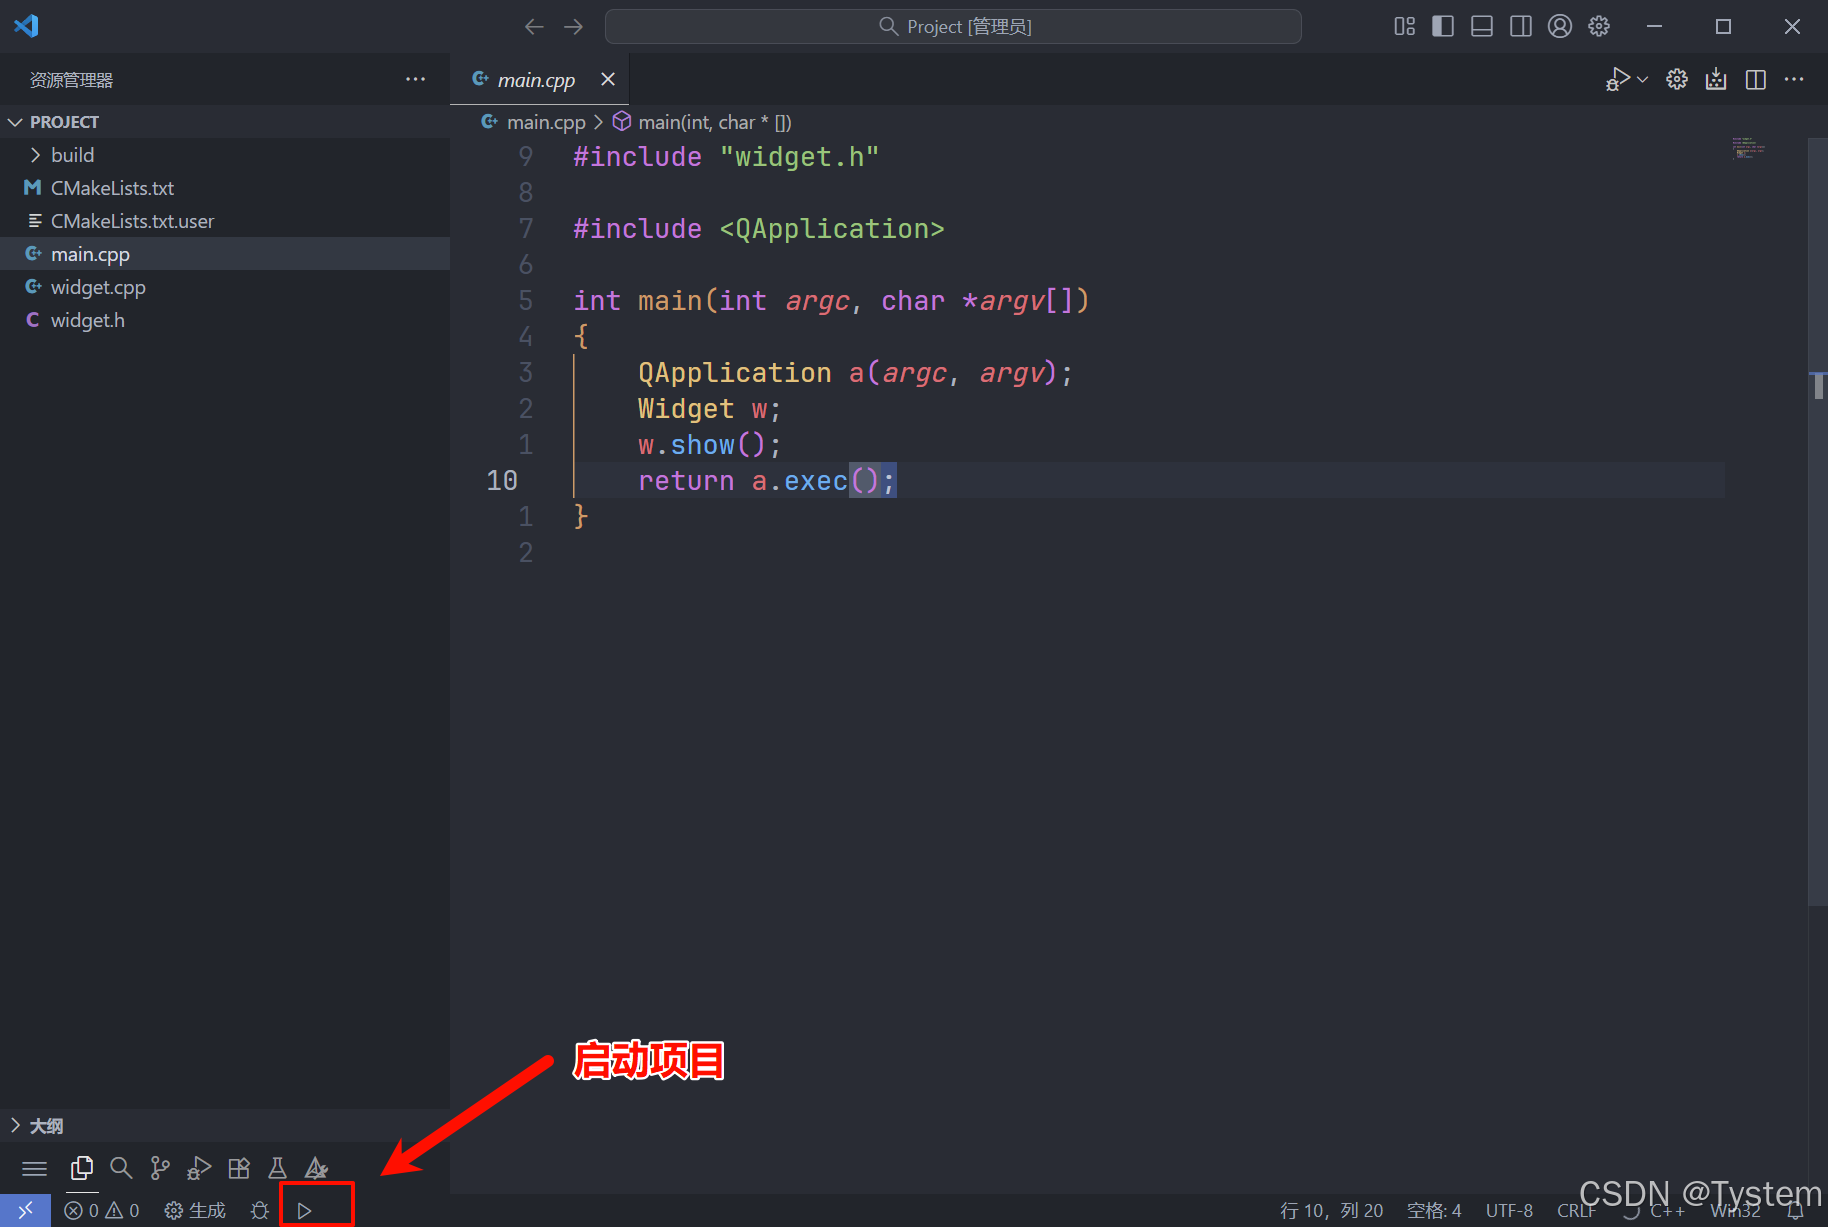Click the int main function signature line

pos(831,301)
